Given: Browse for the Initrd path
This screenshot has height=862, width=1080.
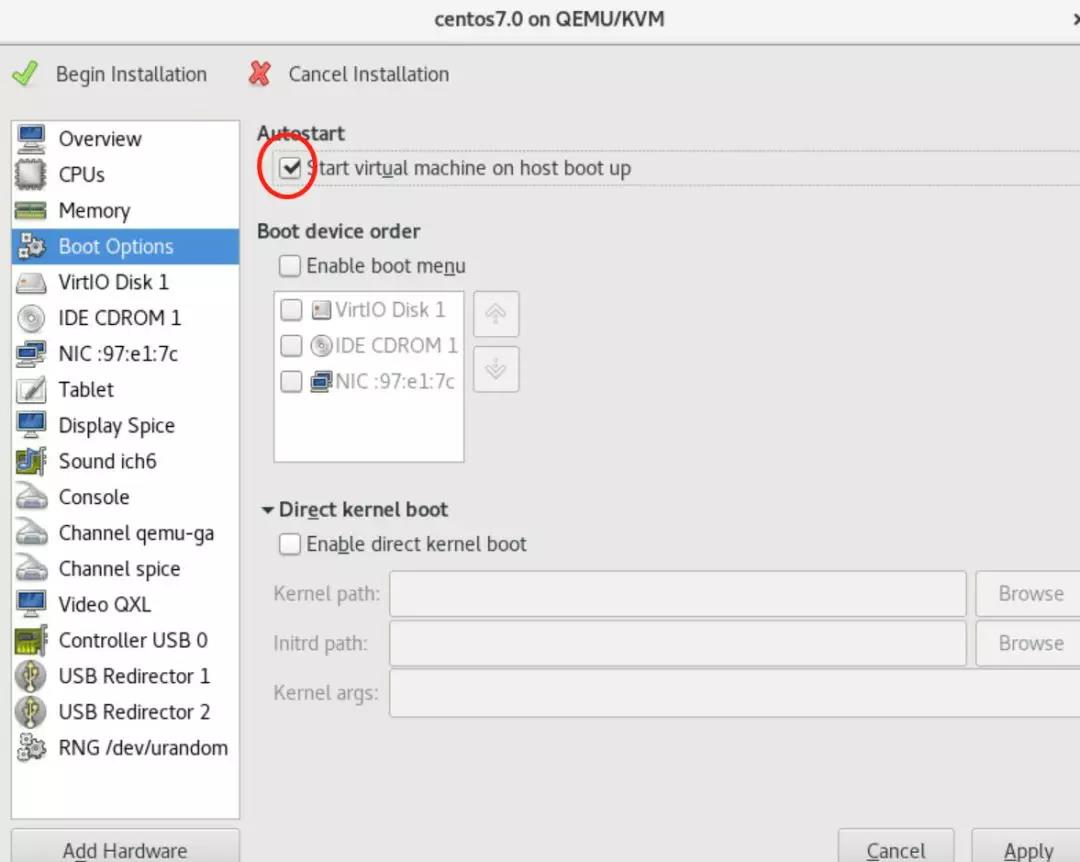Looking at the screenshot, I should tap(1029, 643).
